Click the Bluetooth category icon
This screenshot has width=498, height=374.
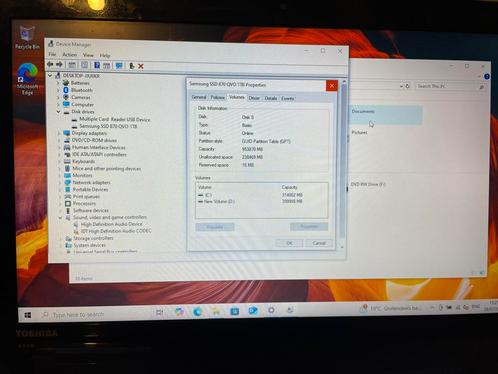tap(66, 90)
